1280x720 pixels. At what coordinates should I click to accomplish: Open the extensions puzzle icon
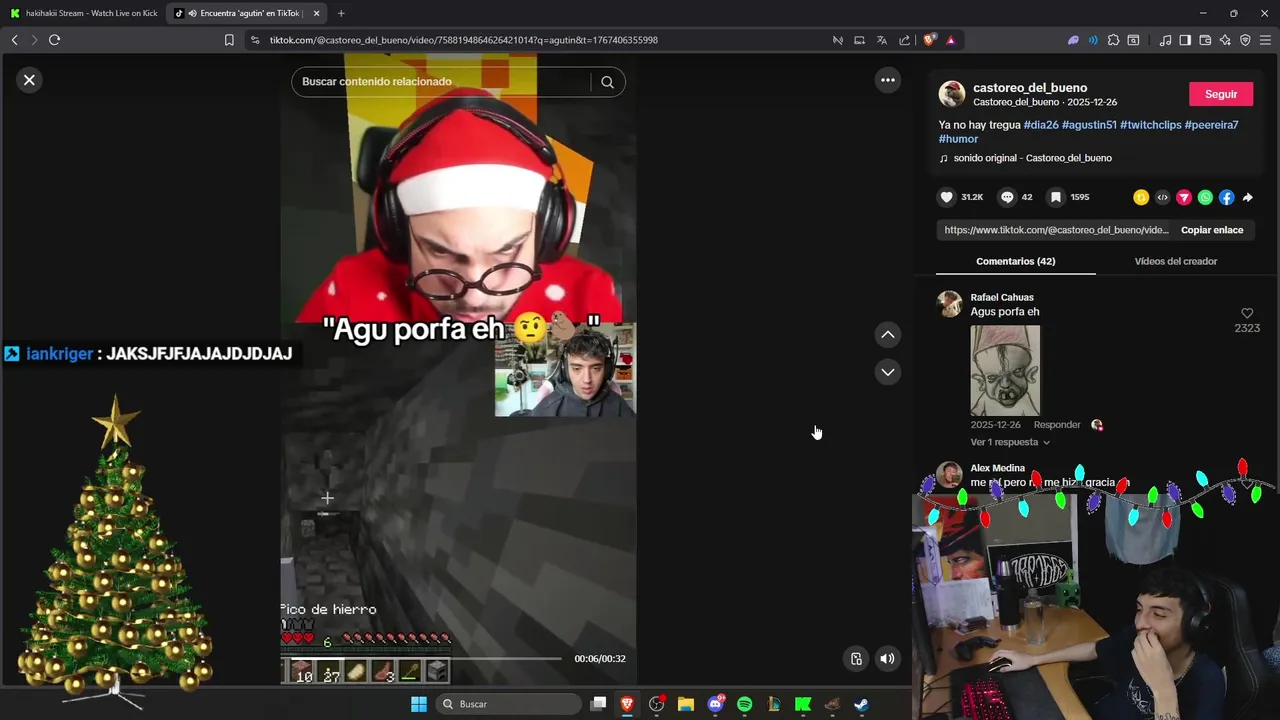tap(1113, 40)
